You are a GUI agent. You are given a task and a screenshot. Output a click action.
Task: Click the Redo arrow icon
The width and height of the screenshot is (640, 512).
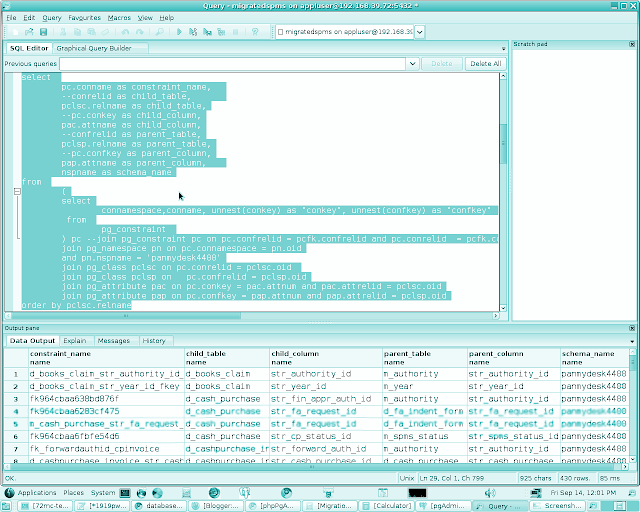click(x=140, y=32)
